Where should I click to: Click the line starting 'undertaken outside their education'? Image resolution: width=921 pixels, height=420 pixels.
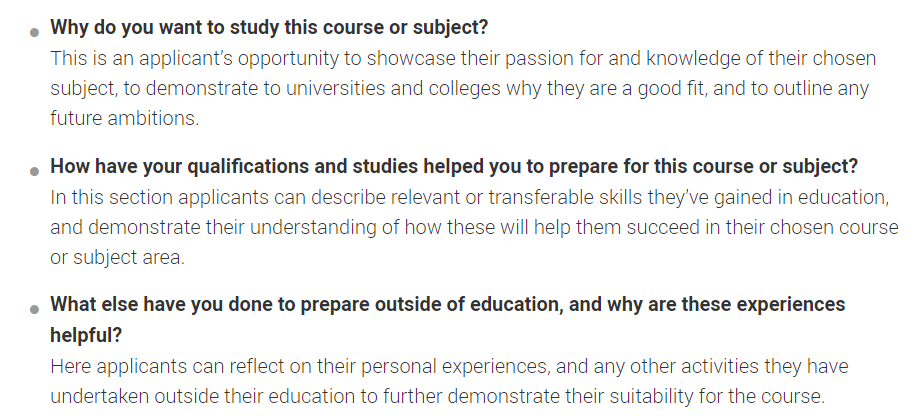[438, 397]
